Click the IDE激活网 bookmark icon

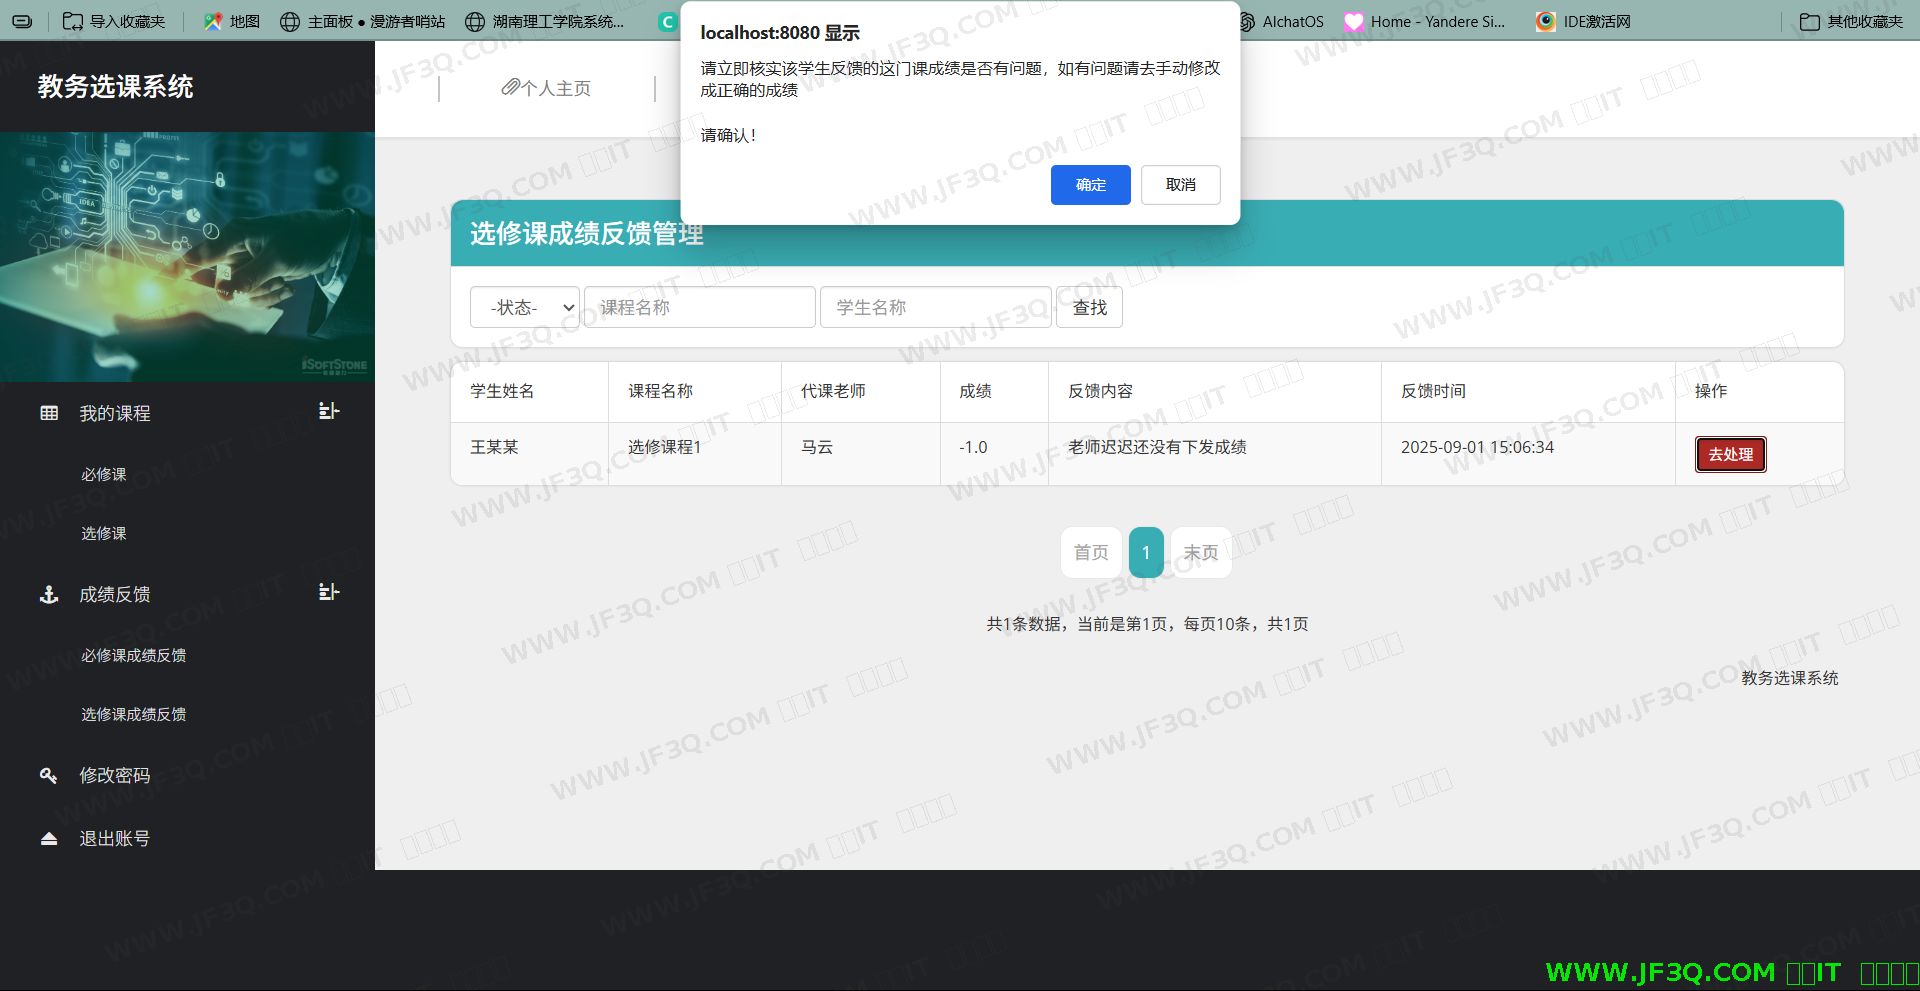click(1546, 22)
